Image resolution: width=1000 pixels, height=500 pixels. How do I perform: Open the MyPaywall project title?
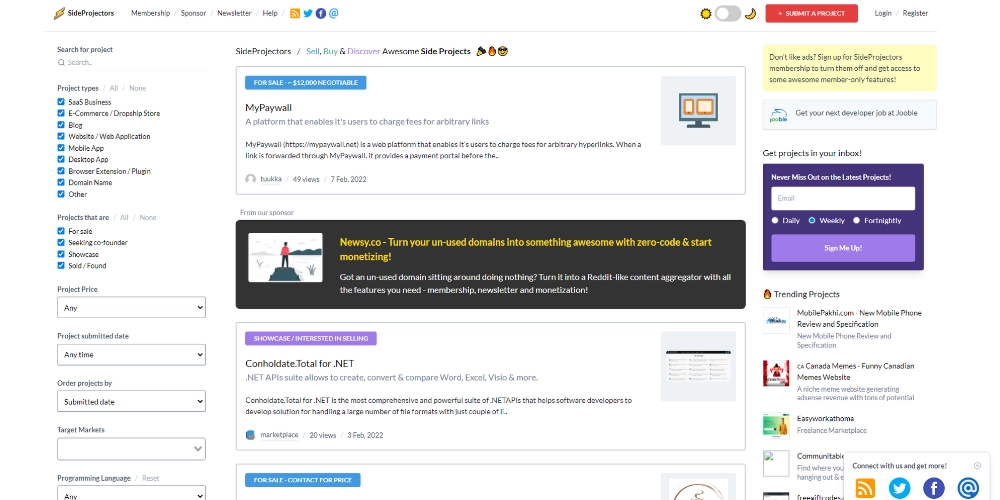point(268,108)
